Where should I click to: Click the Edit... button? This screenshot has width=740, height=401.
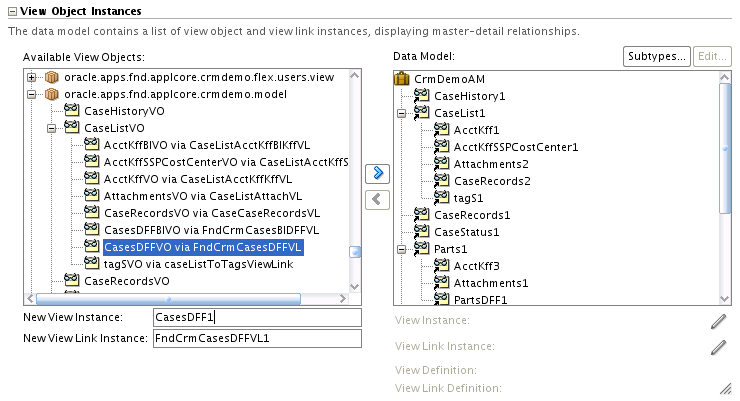tap(712, 57)
